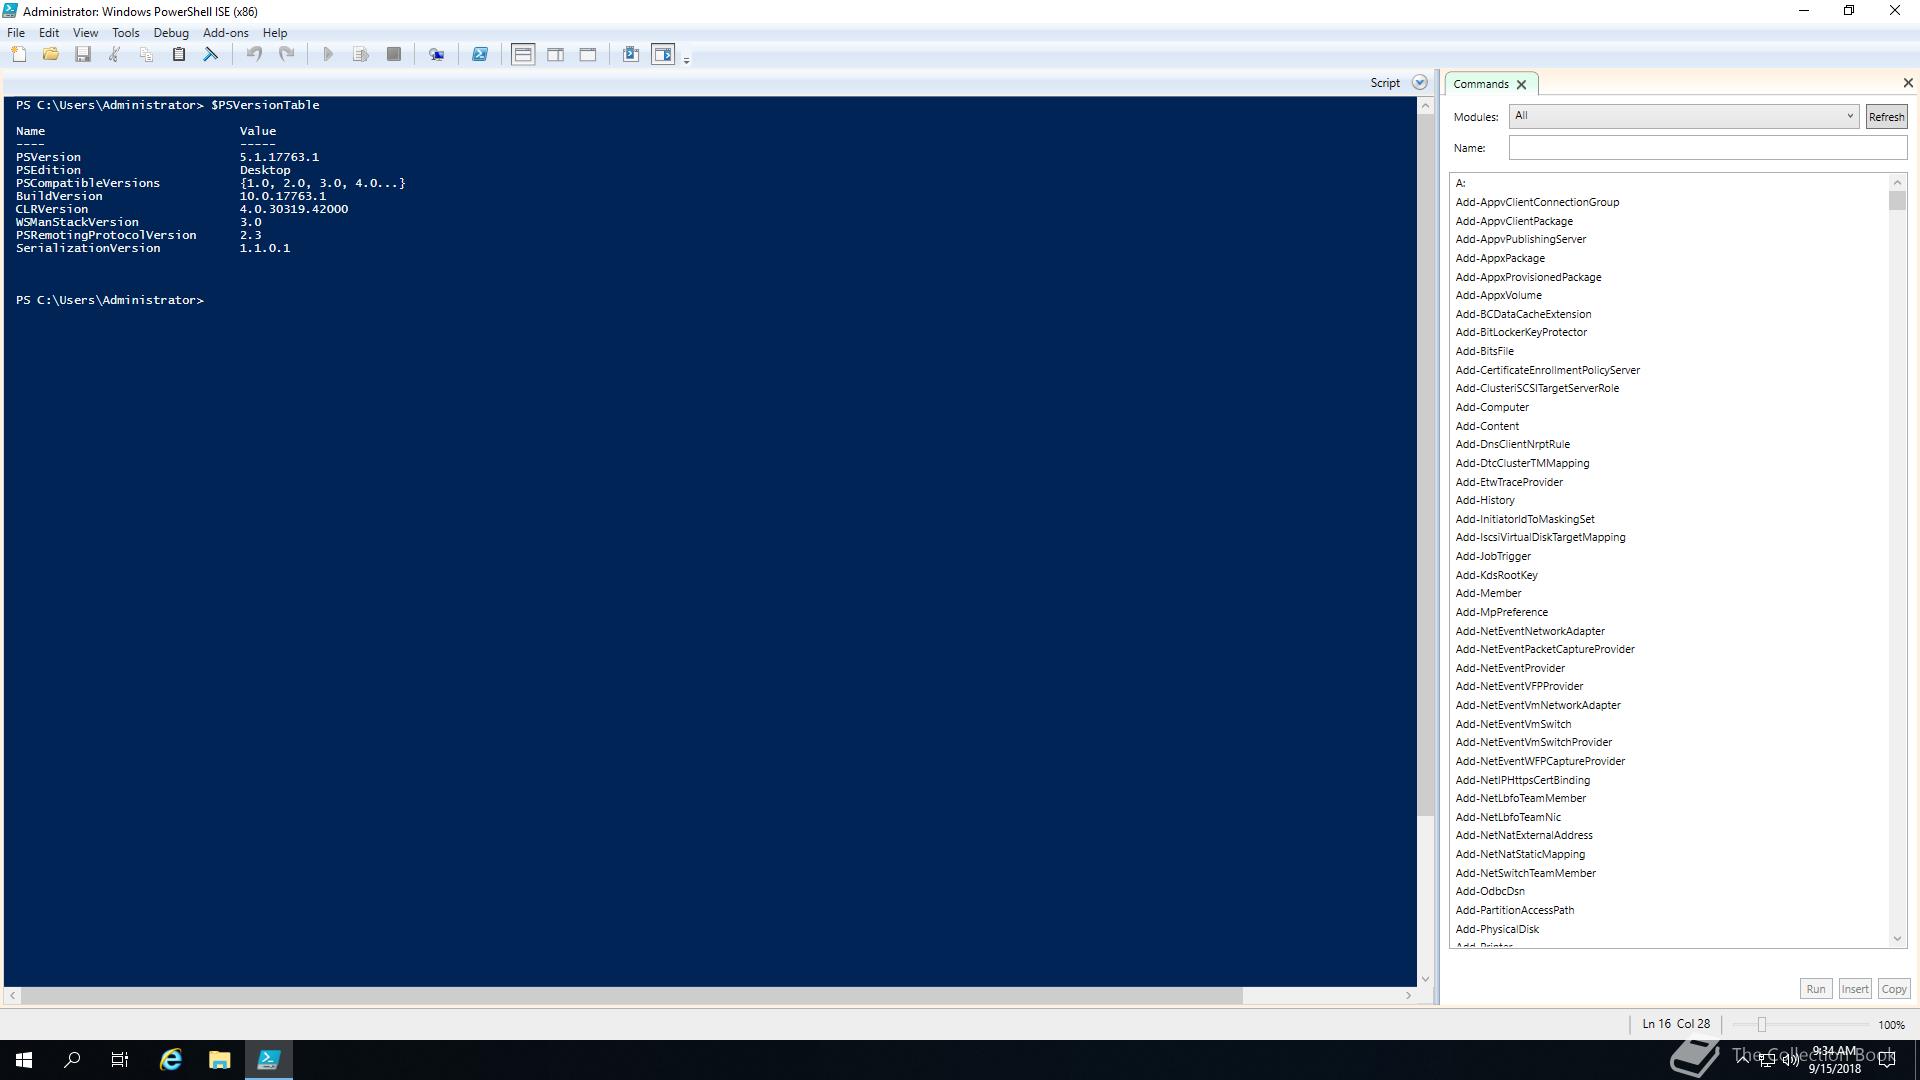
Task: Click the Insert button
Action: pos(1854,989)
